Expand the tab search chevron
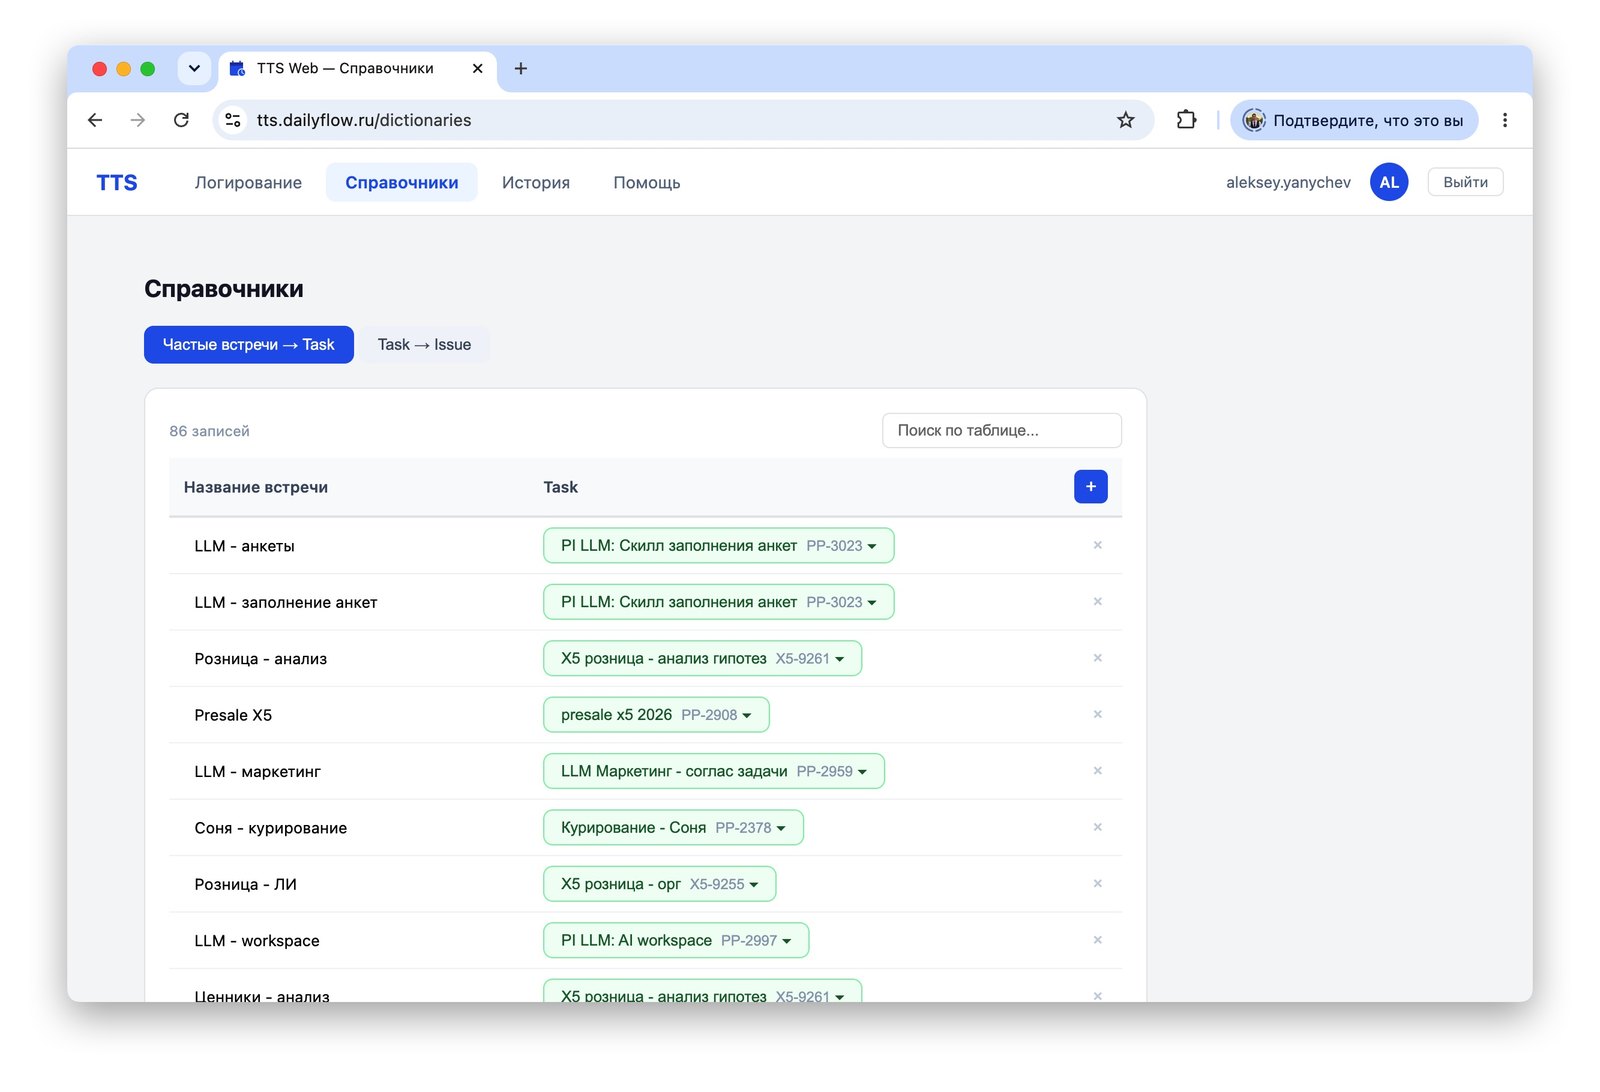Screen dimensions: 1600x1092 [x=194, y=68]
